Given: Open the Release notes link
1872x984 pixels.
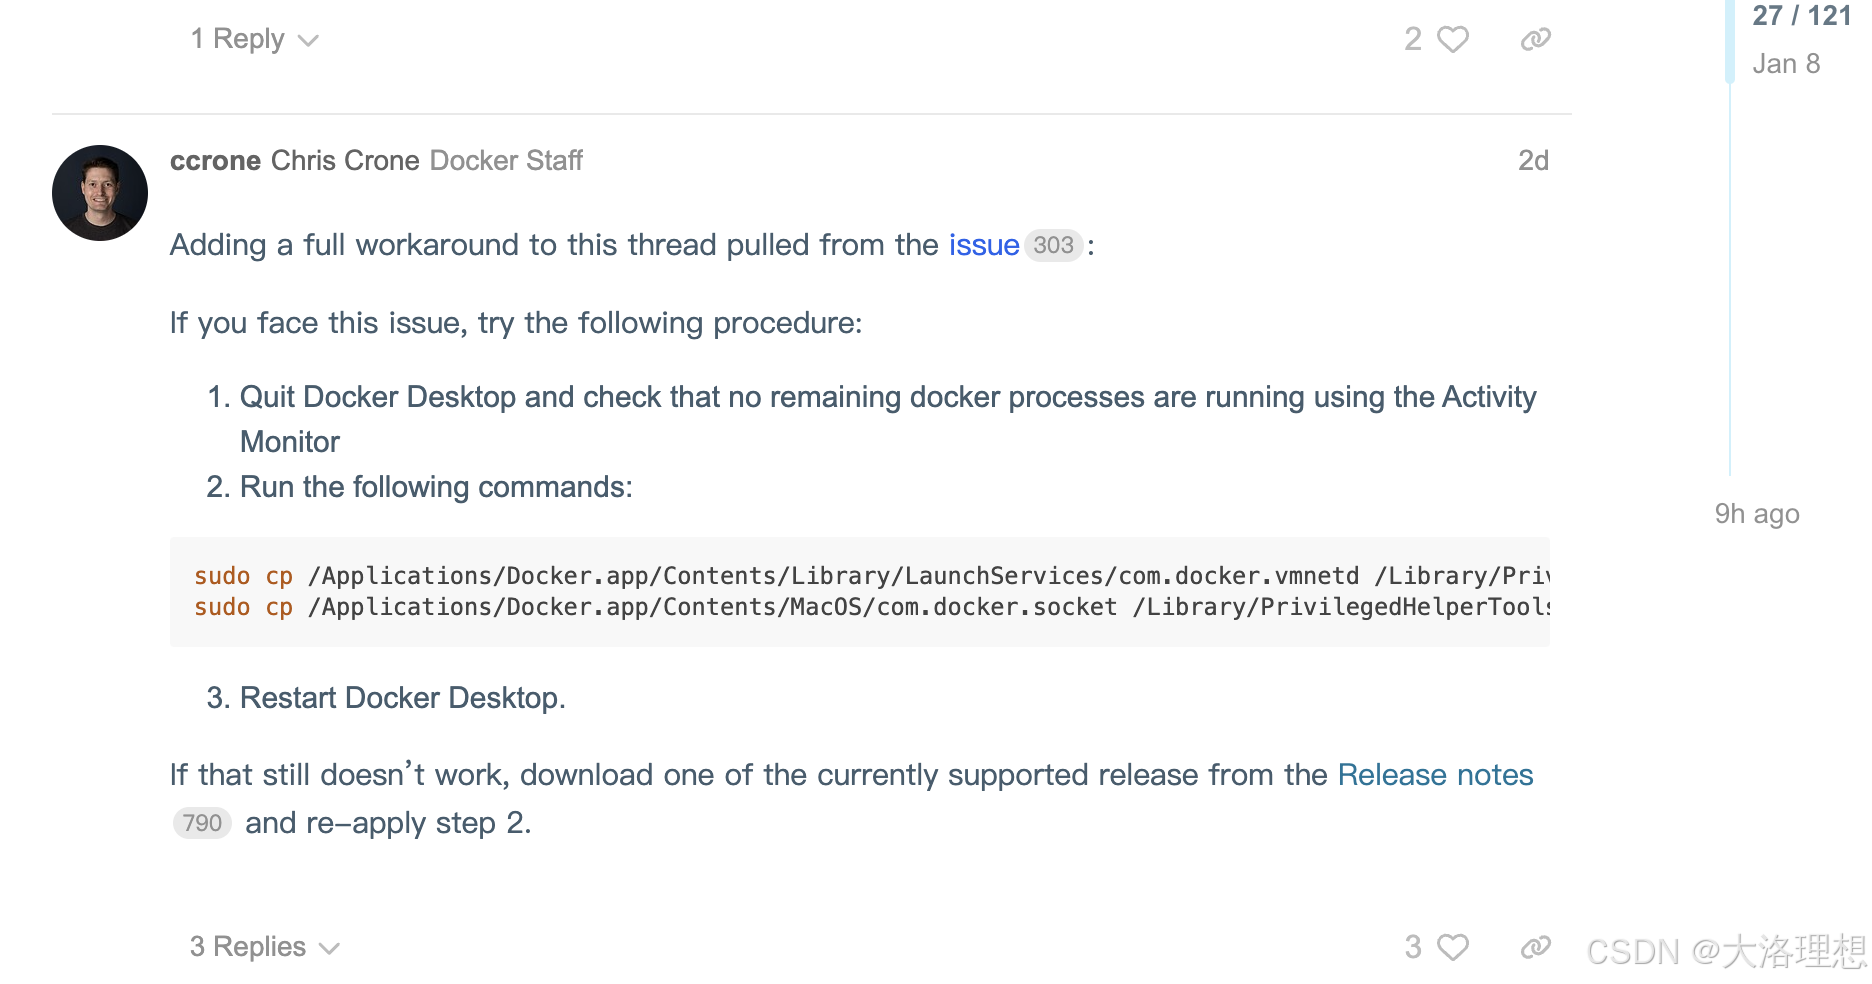Looking at the screenshot, I should tap(1435, 775).
